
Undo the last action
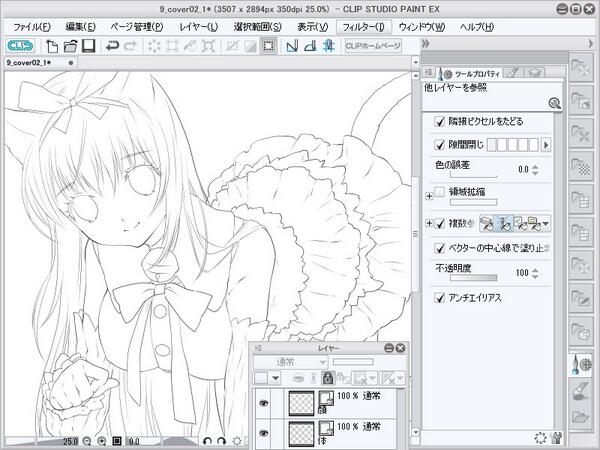tap(112, 46)
